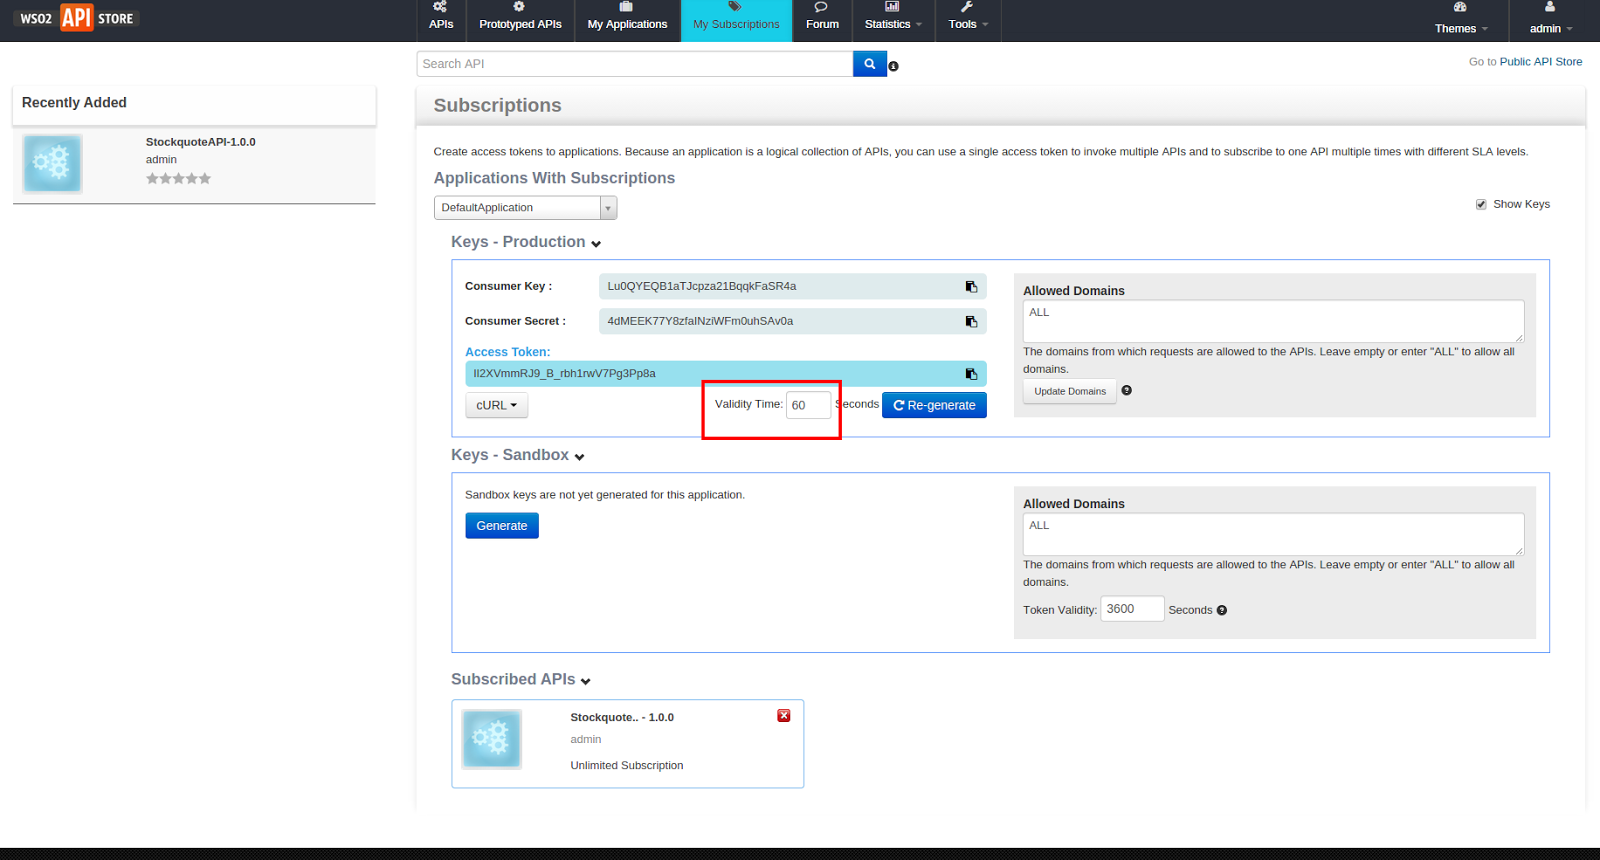The height and width of the screenshot is (860, 1600).
Task: Click the Search API field
Action: pos(635,64)
